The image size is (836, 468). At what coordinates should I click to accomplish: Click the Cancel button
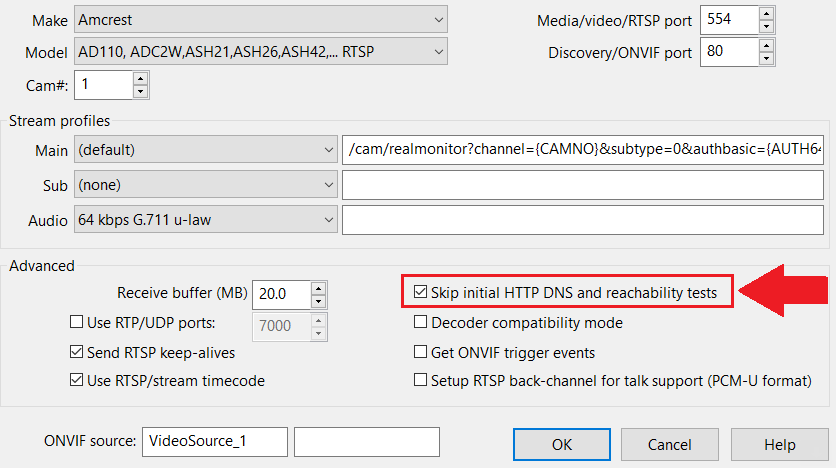[670, 445]
